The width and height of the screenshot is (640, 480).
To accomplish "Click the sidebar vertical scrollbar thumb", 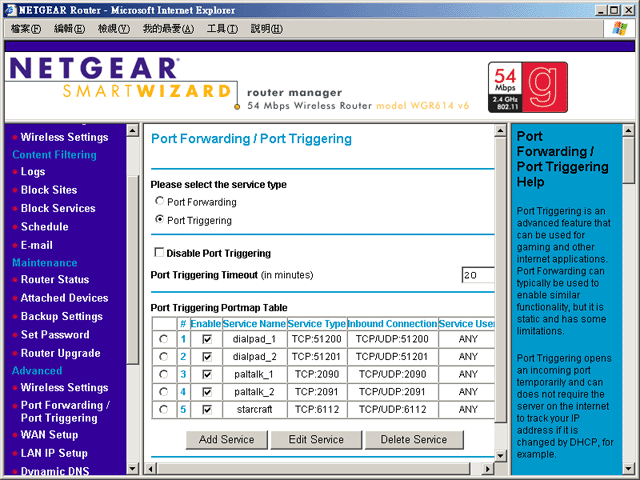I will (133, 269).
